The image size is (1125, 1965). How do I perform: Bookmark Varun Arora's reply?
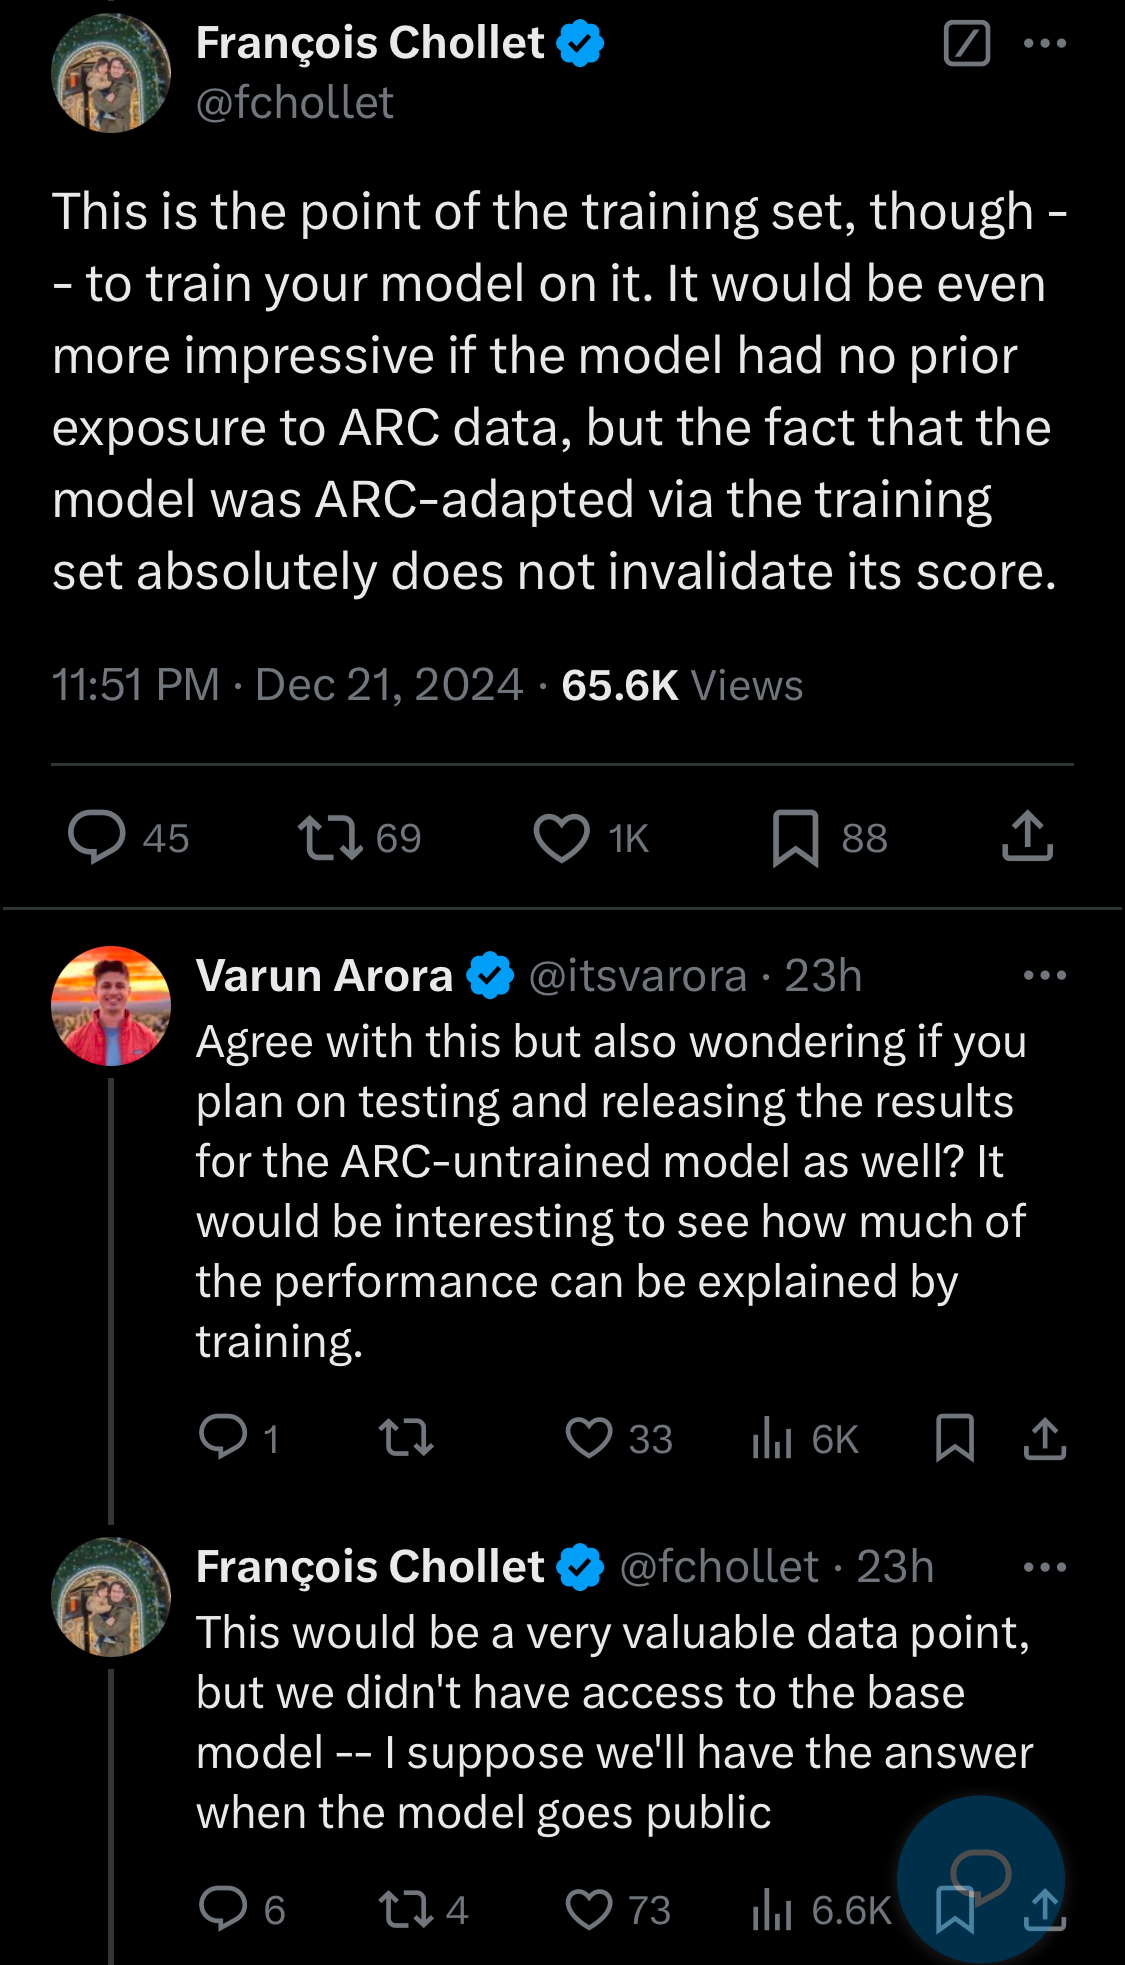[x=954, y=1439]
